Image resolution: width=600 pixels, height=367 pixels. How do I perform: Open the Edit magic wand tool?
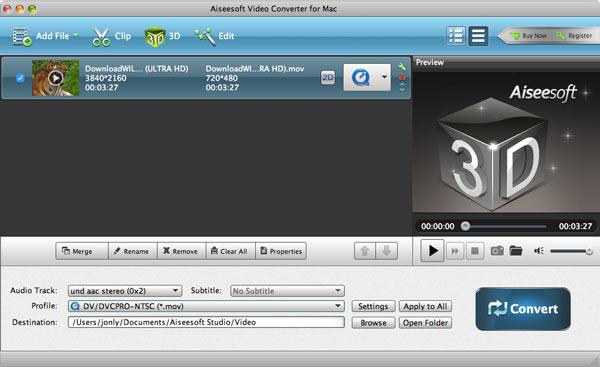(x=214, y=36)
